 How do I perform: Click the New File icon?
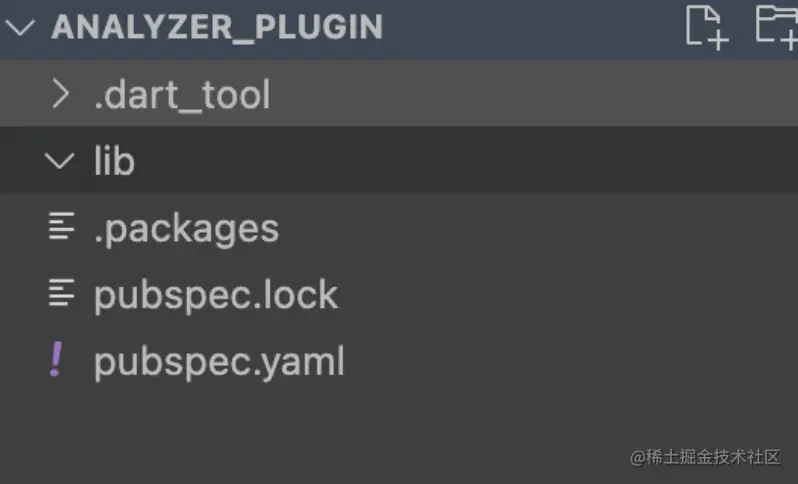pos(706,25)
